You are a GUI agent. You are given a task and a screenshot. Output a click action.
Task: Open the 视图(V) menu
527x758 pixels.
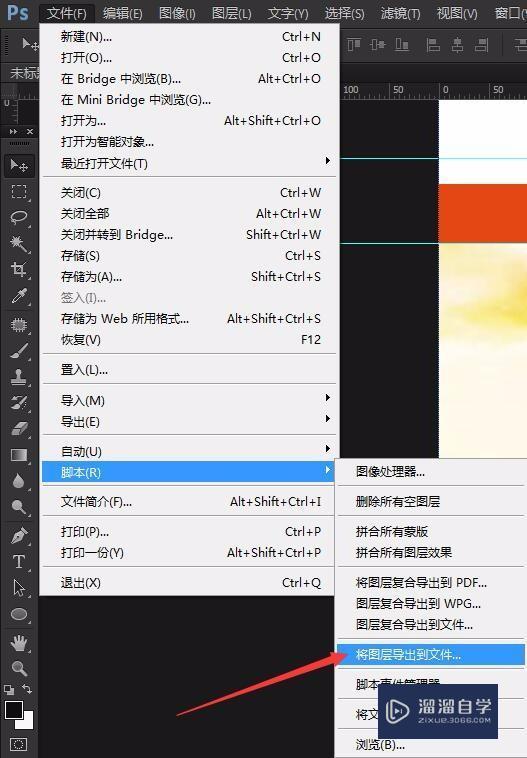pyautogui.click(x=457, y=14)
